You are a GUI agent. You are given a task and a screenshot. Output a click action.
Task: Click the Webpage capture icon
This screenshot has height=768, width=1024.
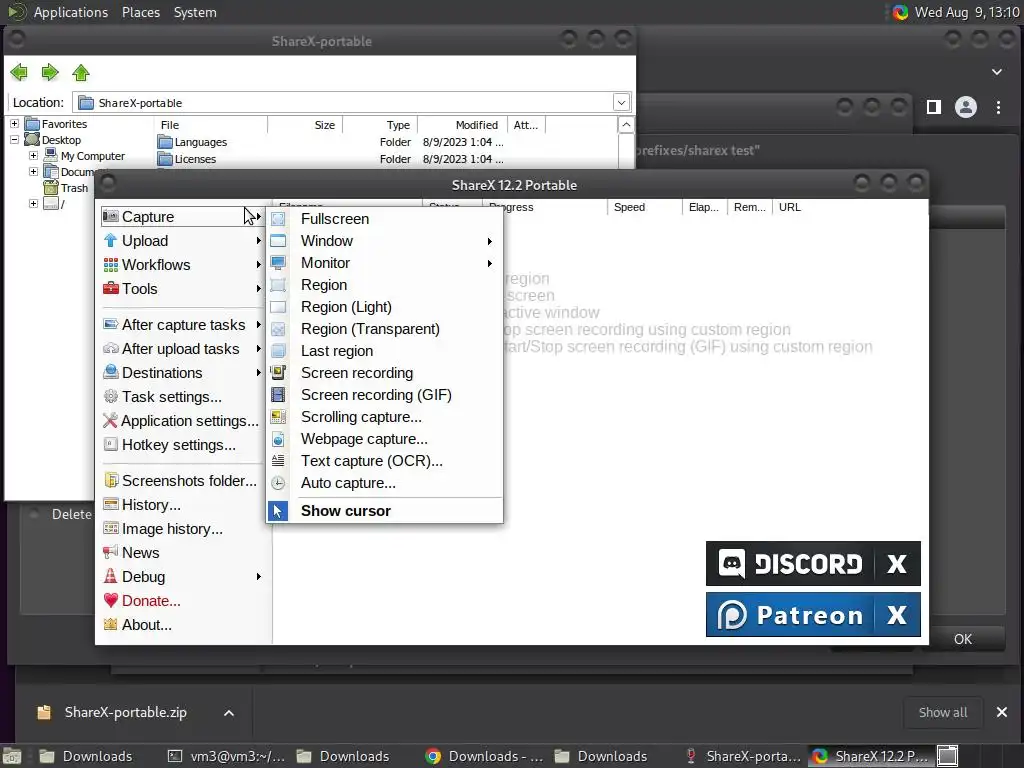[278, 439]
